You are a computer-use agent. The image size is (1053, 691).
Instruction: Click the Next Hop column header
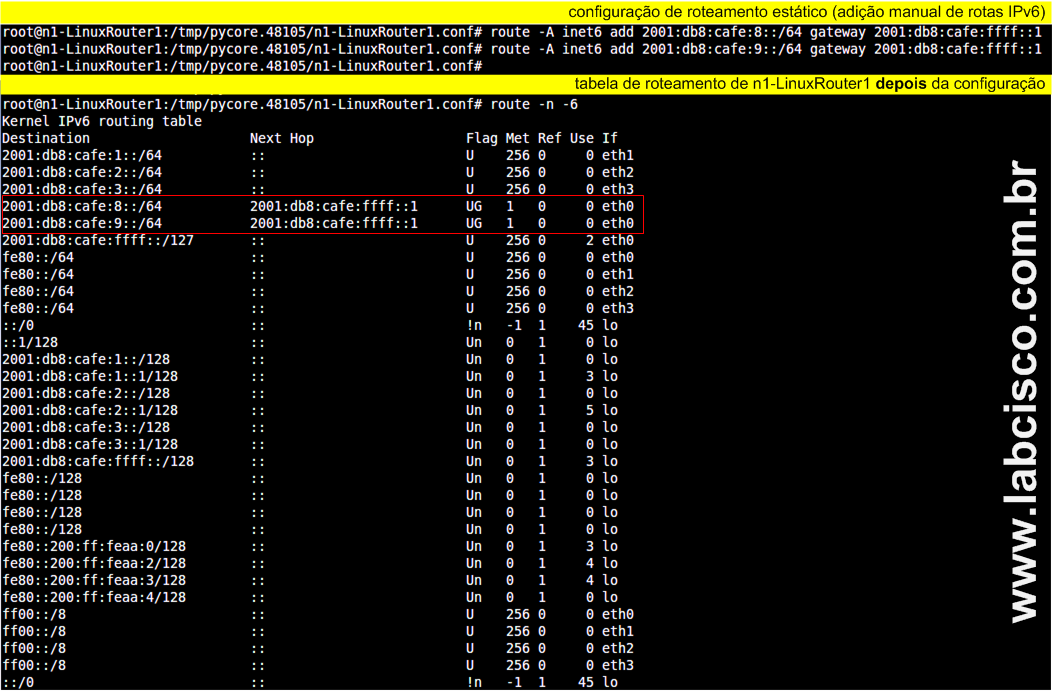(x=283, y=138)
